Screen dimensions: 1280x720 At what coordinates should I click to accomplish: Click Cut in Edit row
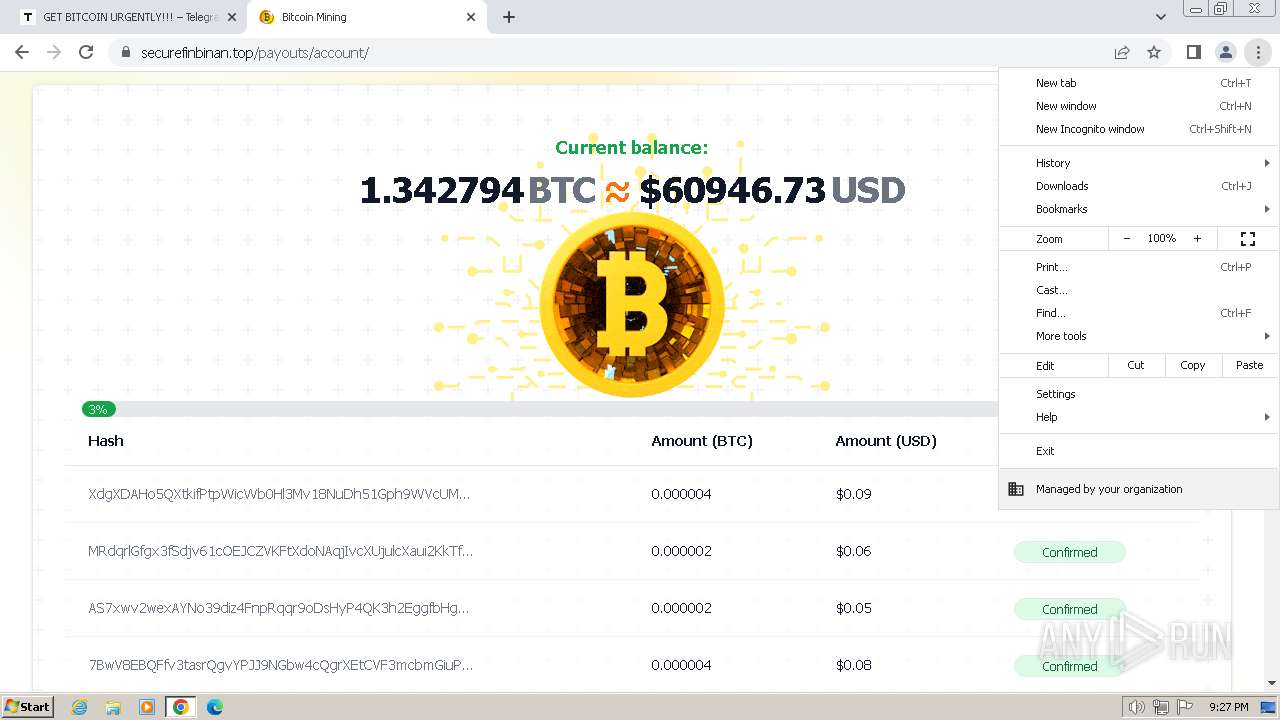tap(1136, 365)
